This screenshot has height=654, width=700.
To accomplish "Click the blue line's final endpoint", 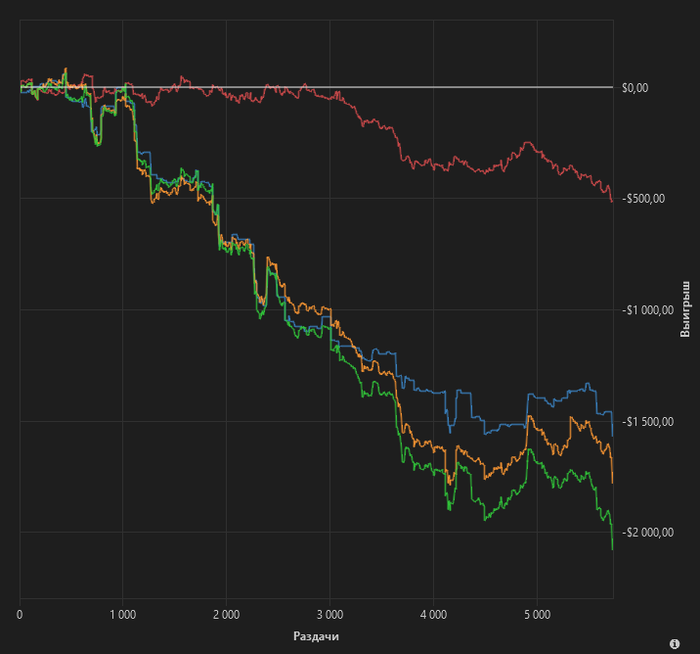I will [x=612, y=436].
